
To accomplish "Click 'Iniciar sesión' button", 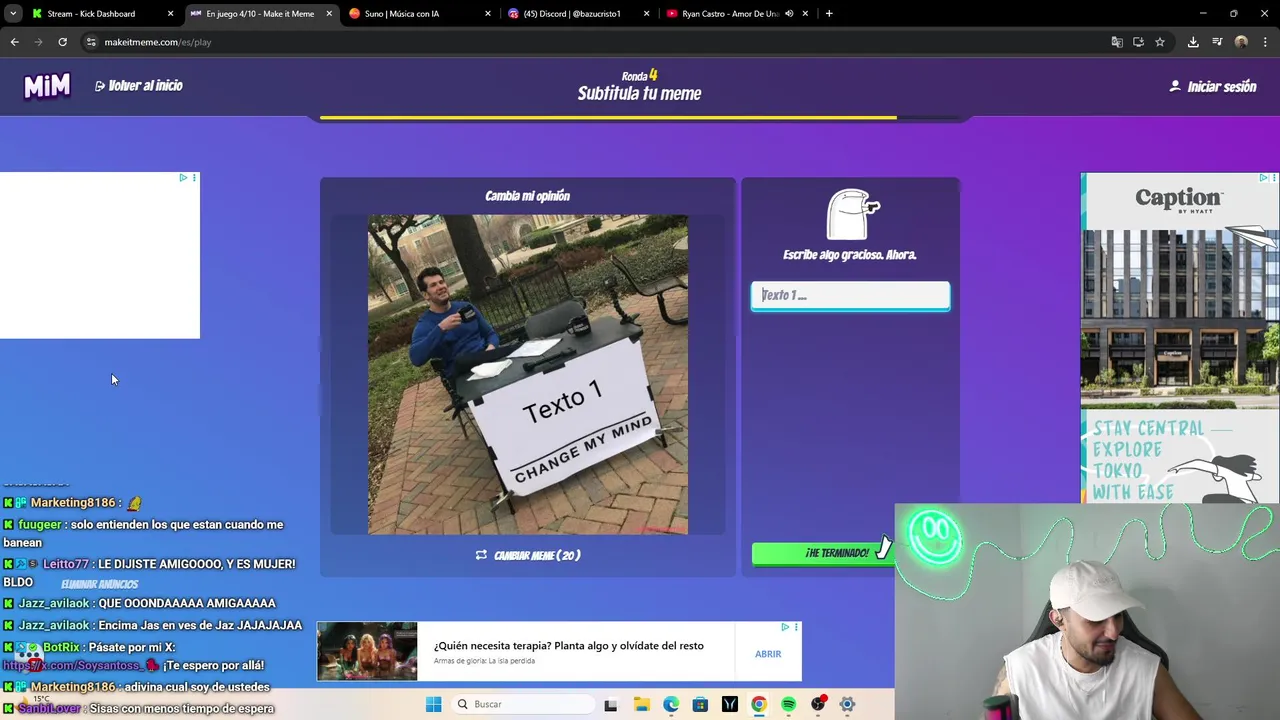I will (1213, 87).
